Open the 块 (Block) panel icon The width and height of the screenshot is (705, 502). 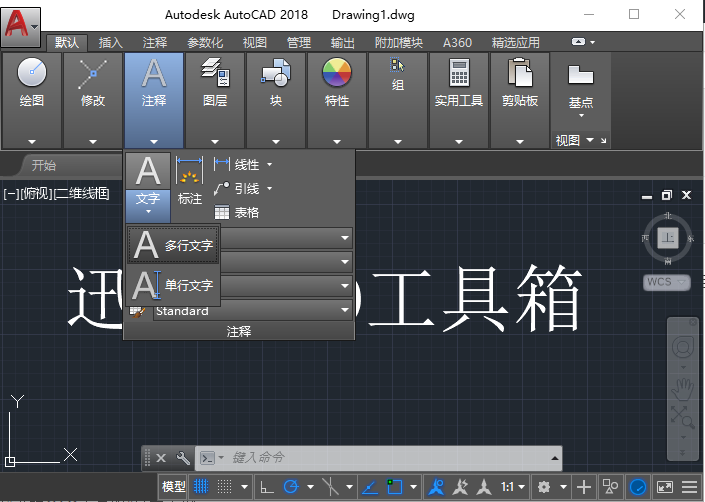[276, 72]
